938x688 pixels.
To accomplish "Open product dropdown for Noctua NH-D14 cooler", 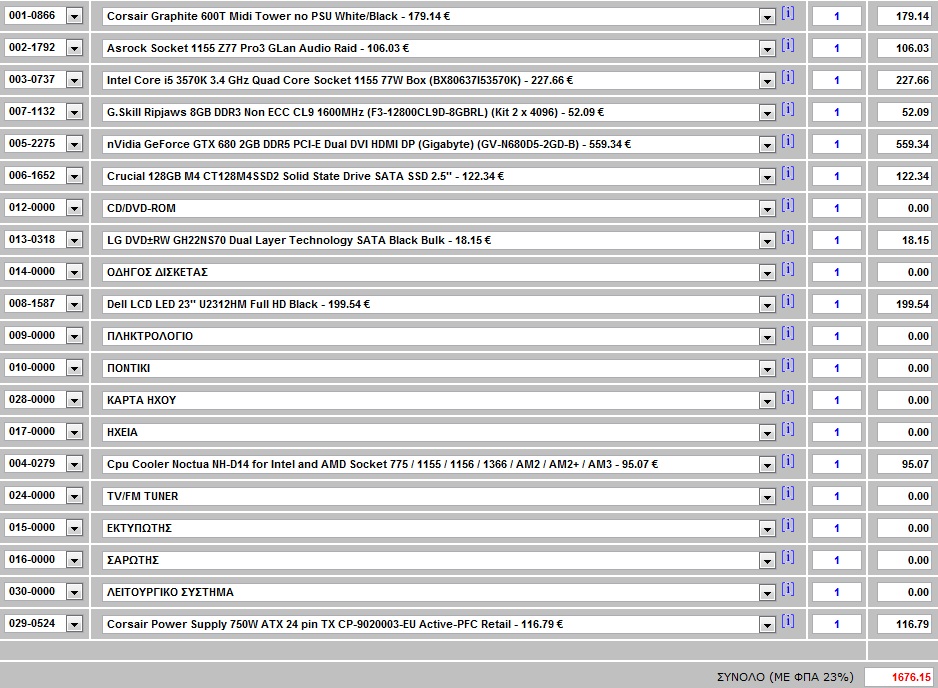I will (767, 465).
